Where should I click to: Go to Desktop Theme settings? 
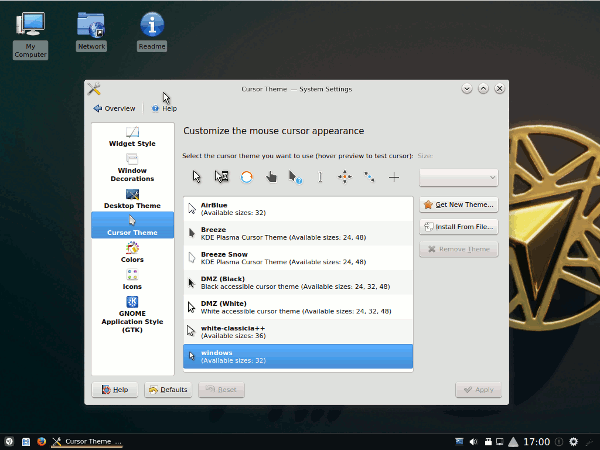tap(132, 198)
